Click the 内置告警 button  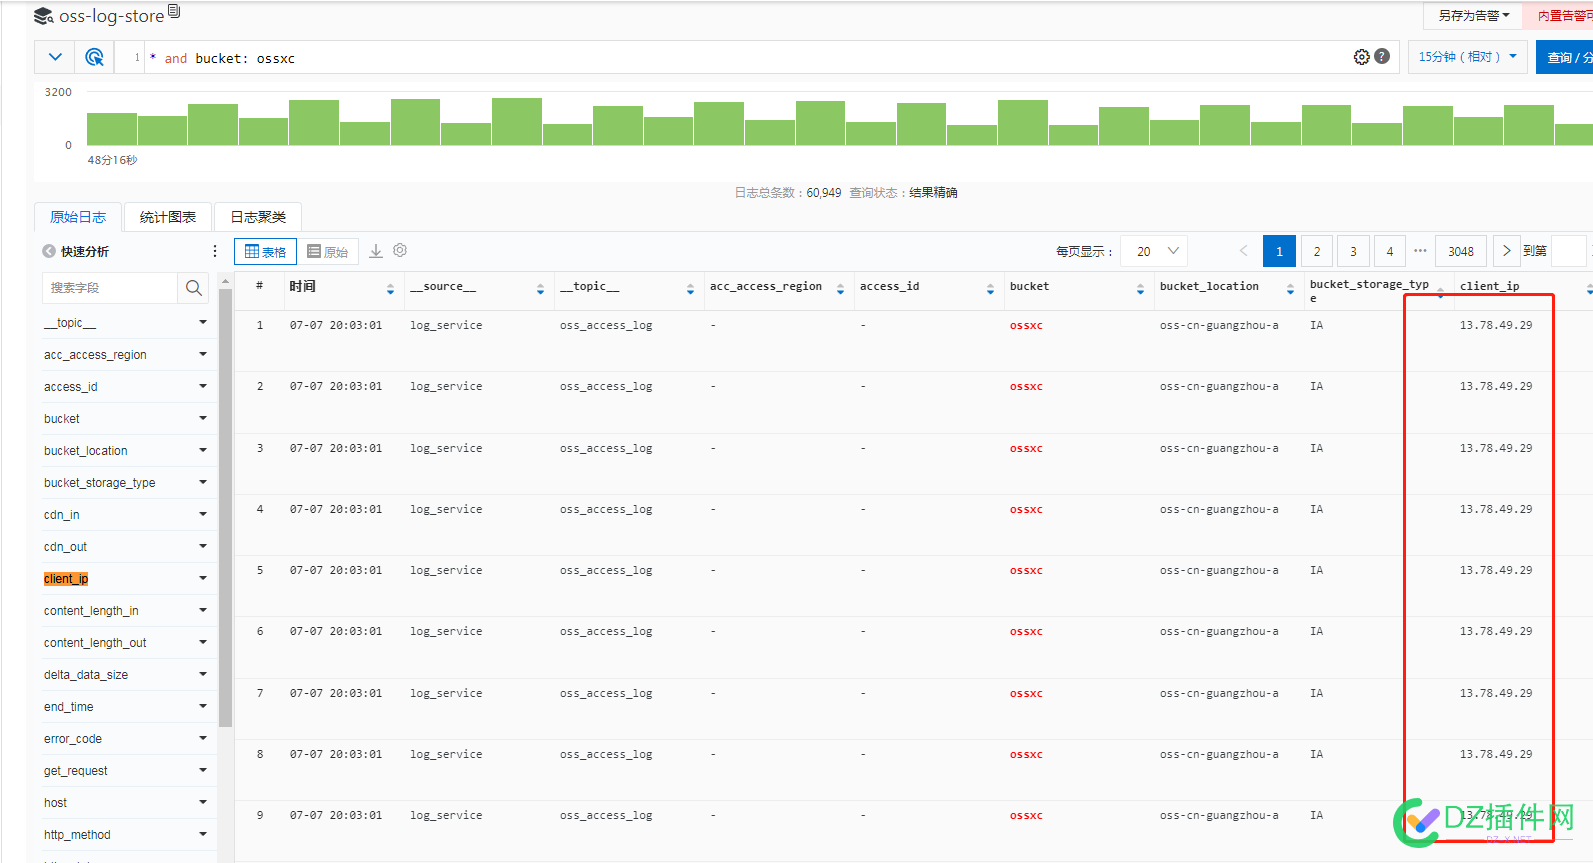click(1559, 16)
